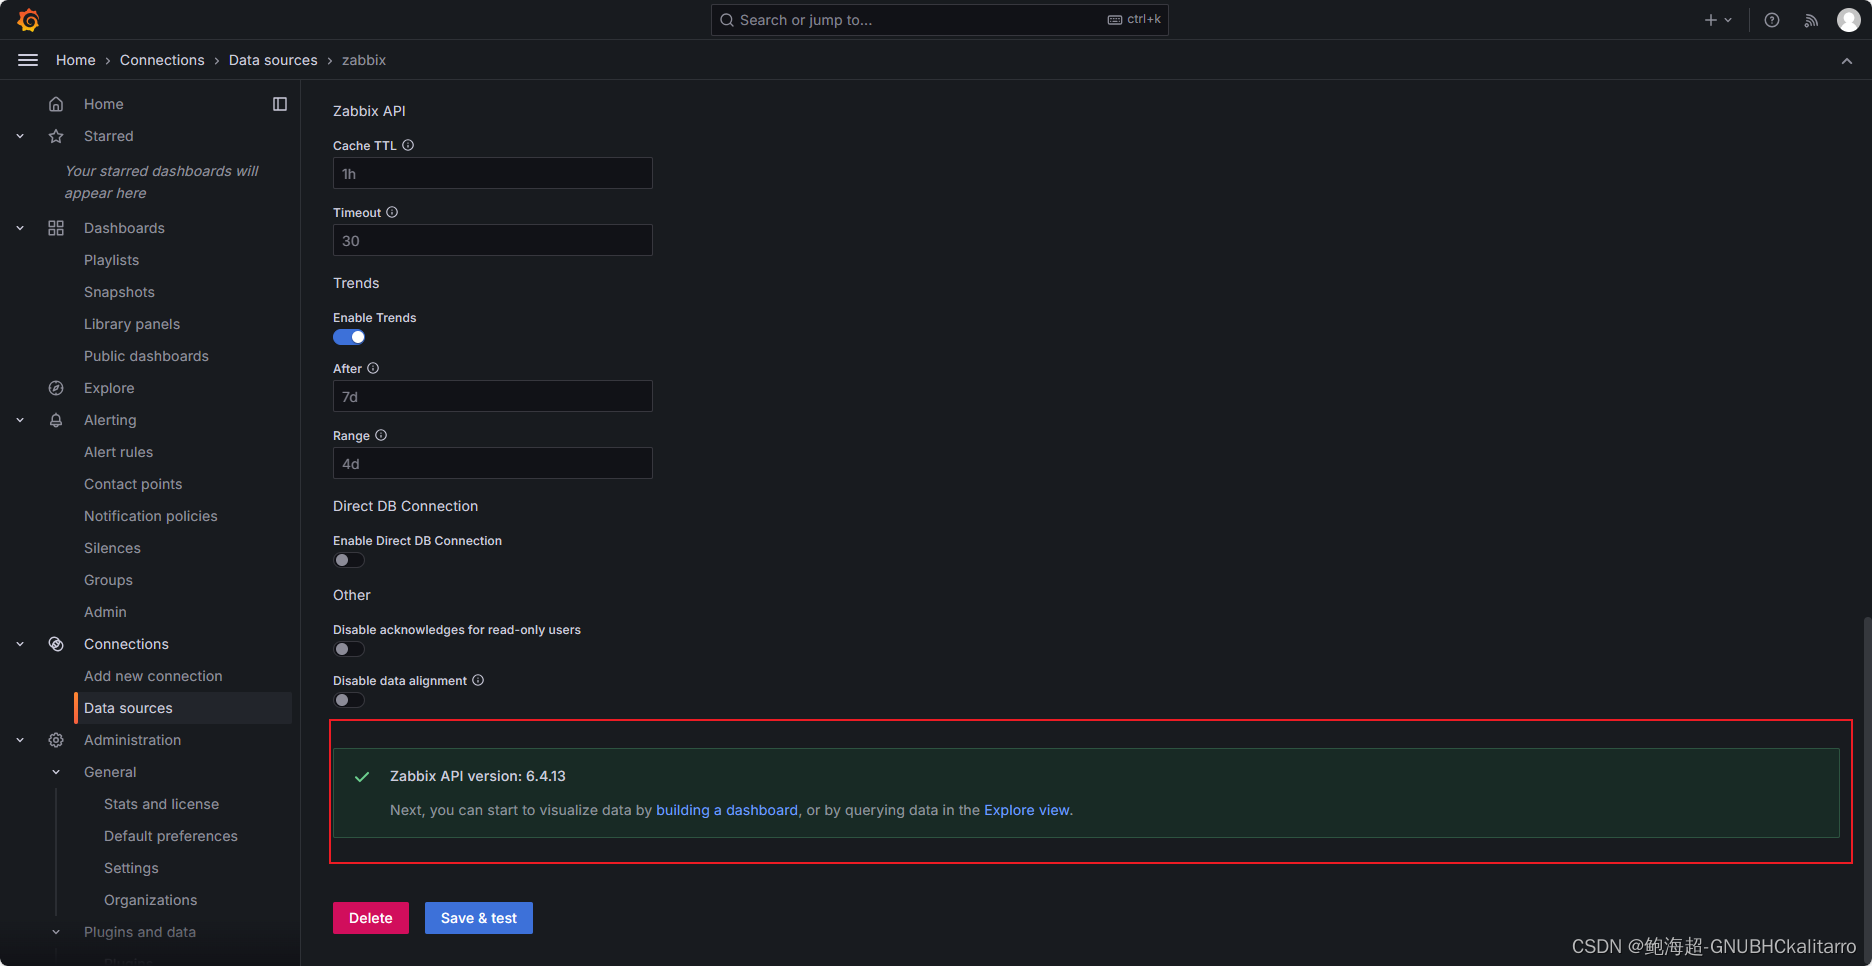Open the hamburger navigation menu
1872x966 pixels.
(x=28, y=60)
